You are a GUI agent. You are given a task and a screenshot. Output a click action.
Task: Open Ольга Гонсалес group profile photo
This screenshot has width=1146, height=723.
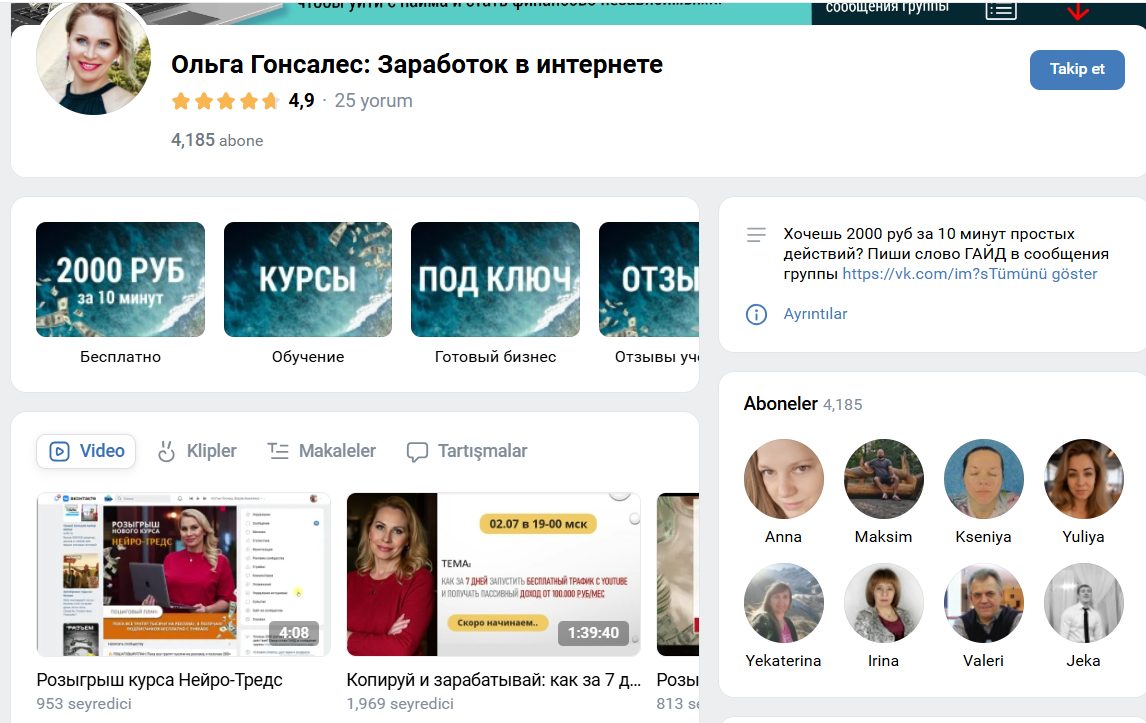[x=94, y=57]
